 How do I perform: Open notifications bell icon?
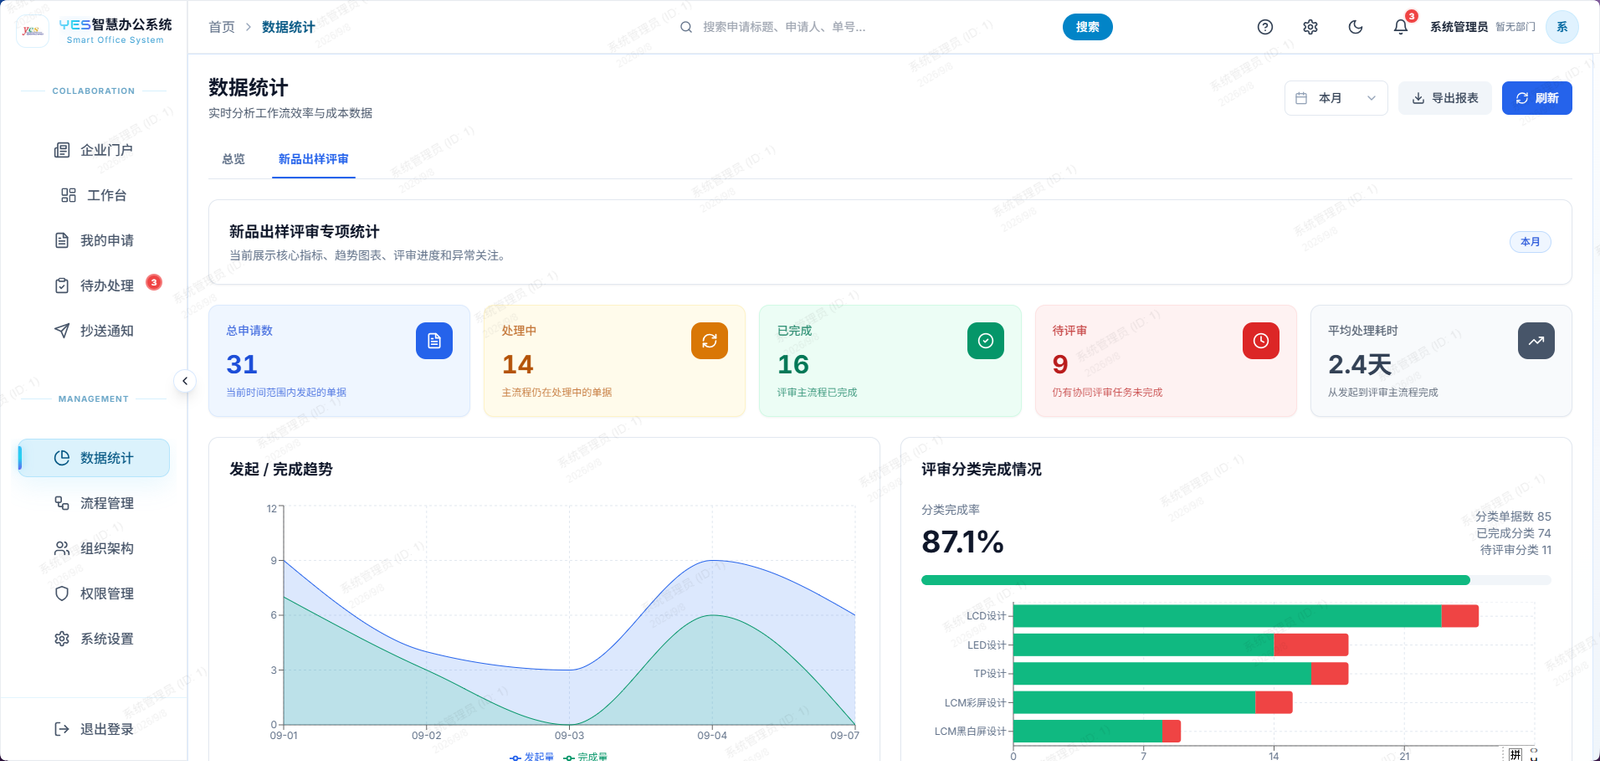coord(1400,27)
